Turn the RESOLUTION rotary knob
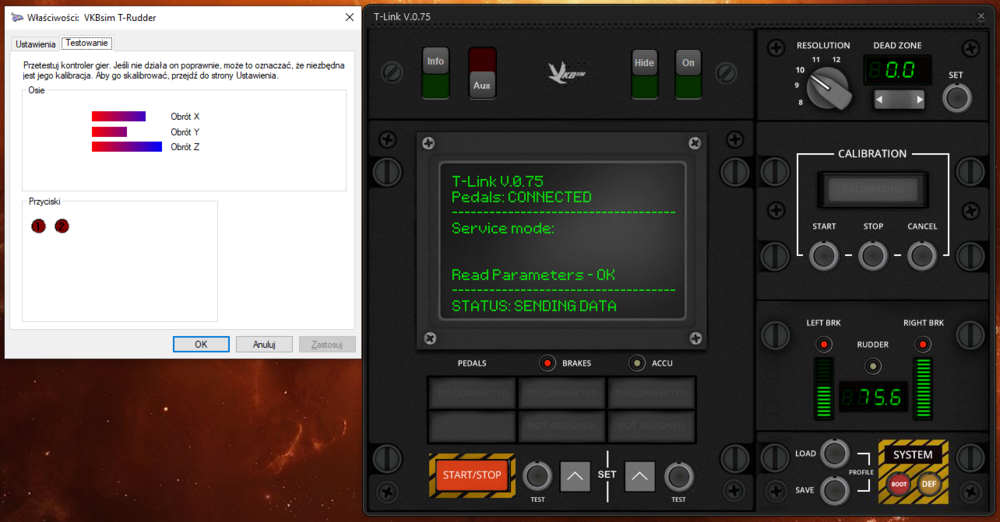The image size is (1000, 522). pos(828,89)
